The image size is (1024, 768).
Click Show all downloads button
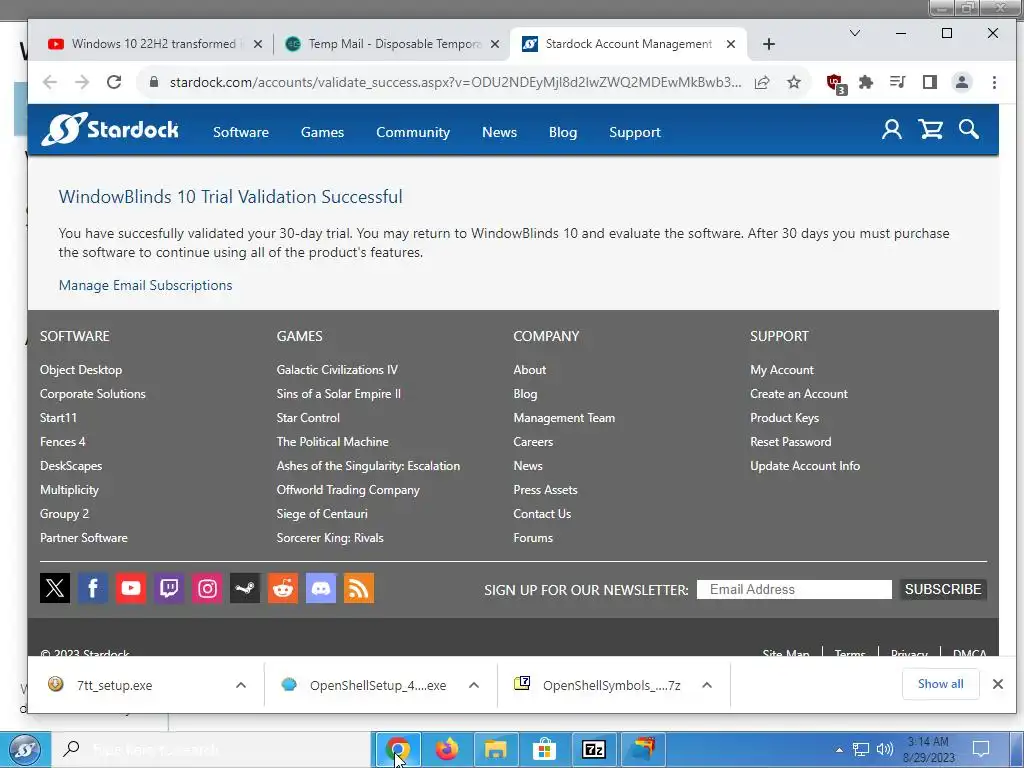[940, 684]
